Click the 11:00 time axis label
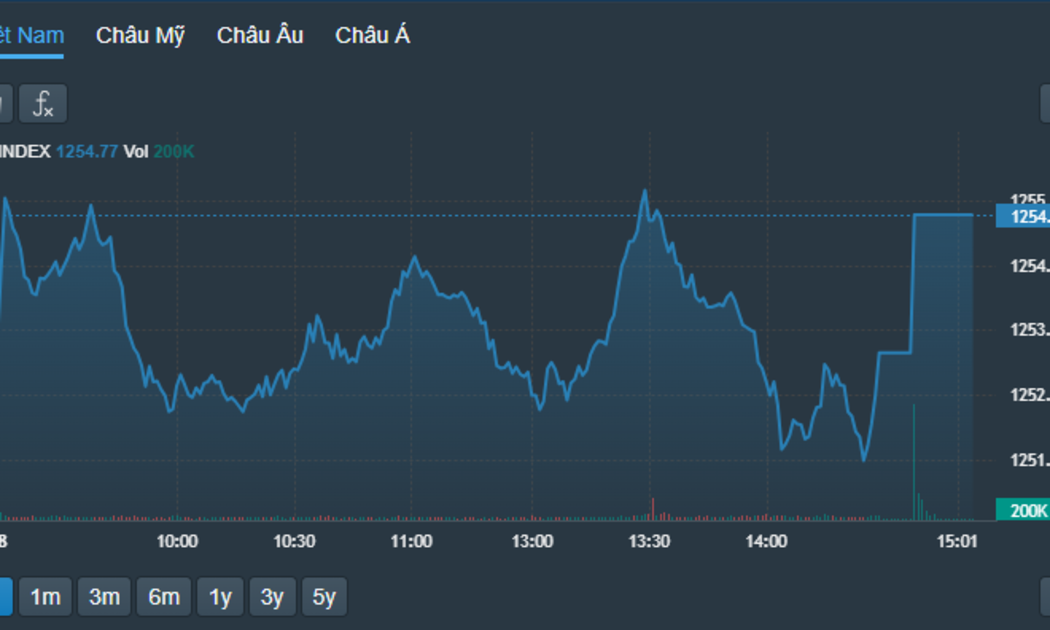 [411, 541]
